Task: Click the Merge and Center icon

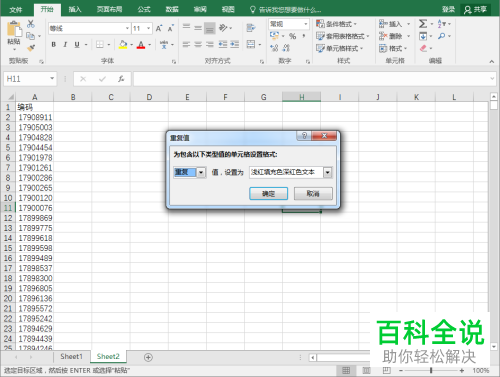Action: click(x=251, y=44)
